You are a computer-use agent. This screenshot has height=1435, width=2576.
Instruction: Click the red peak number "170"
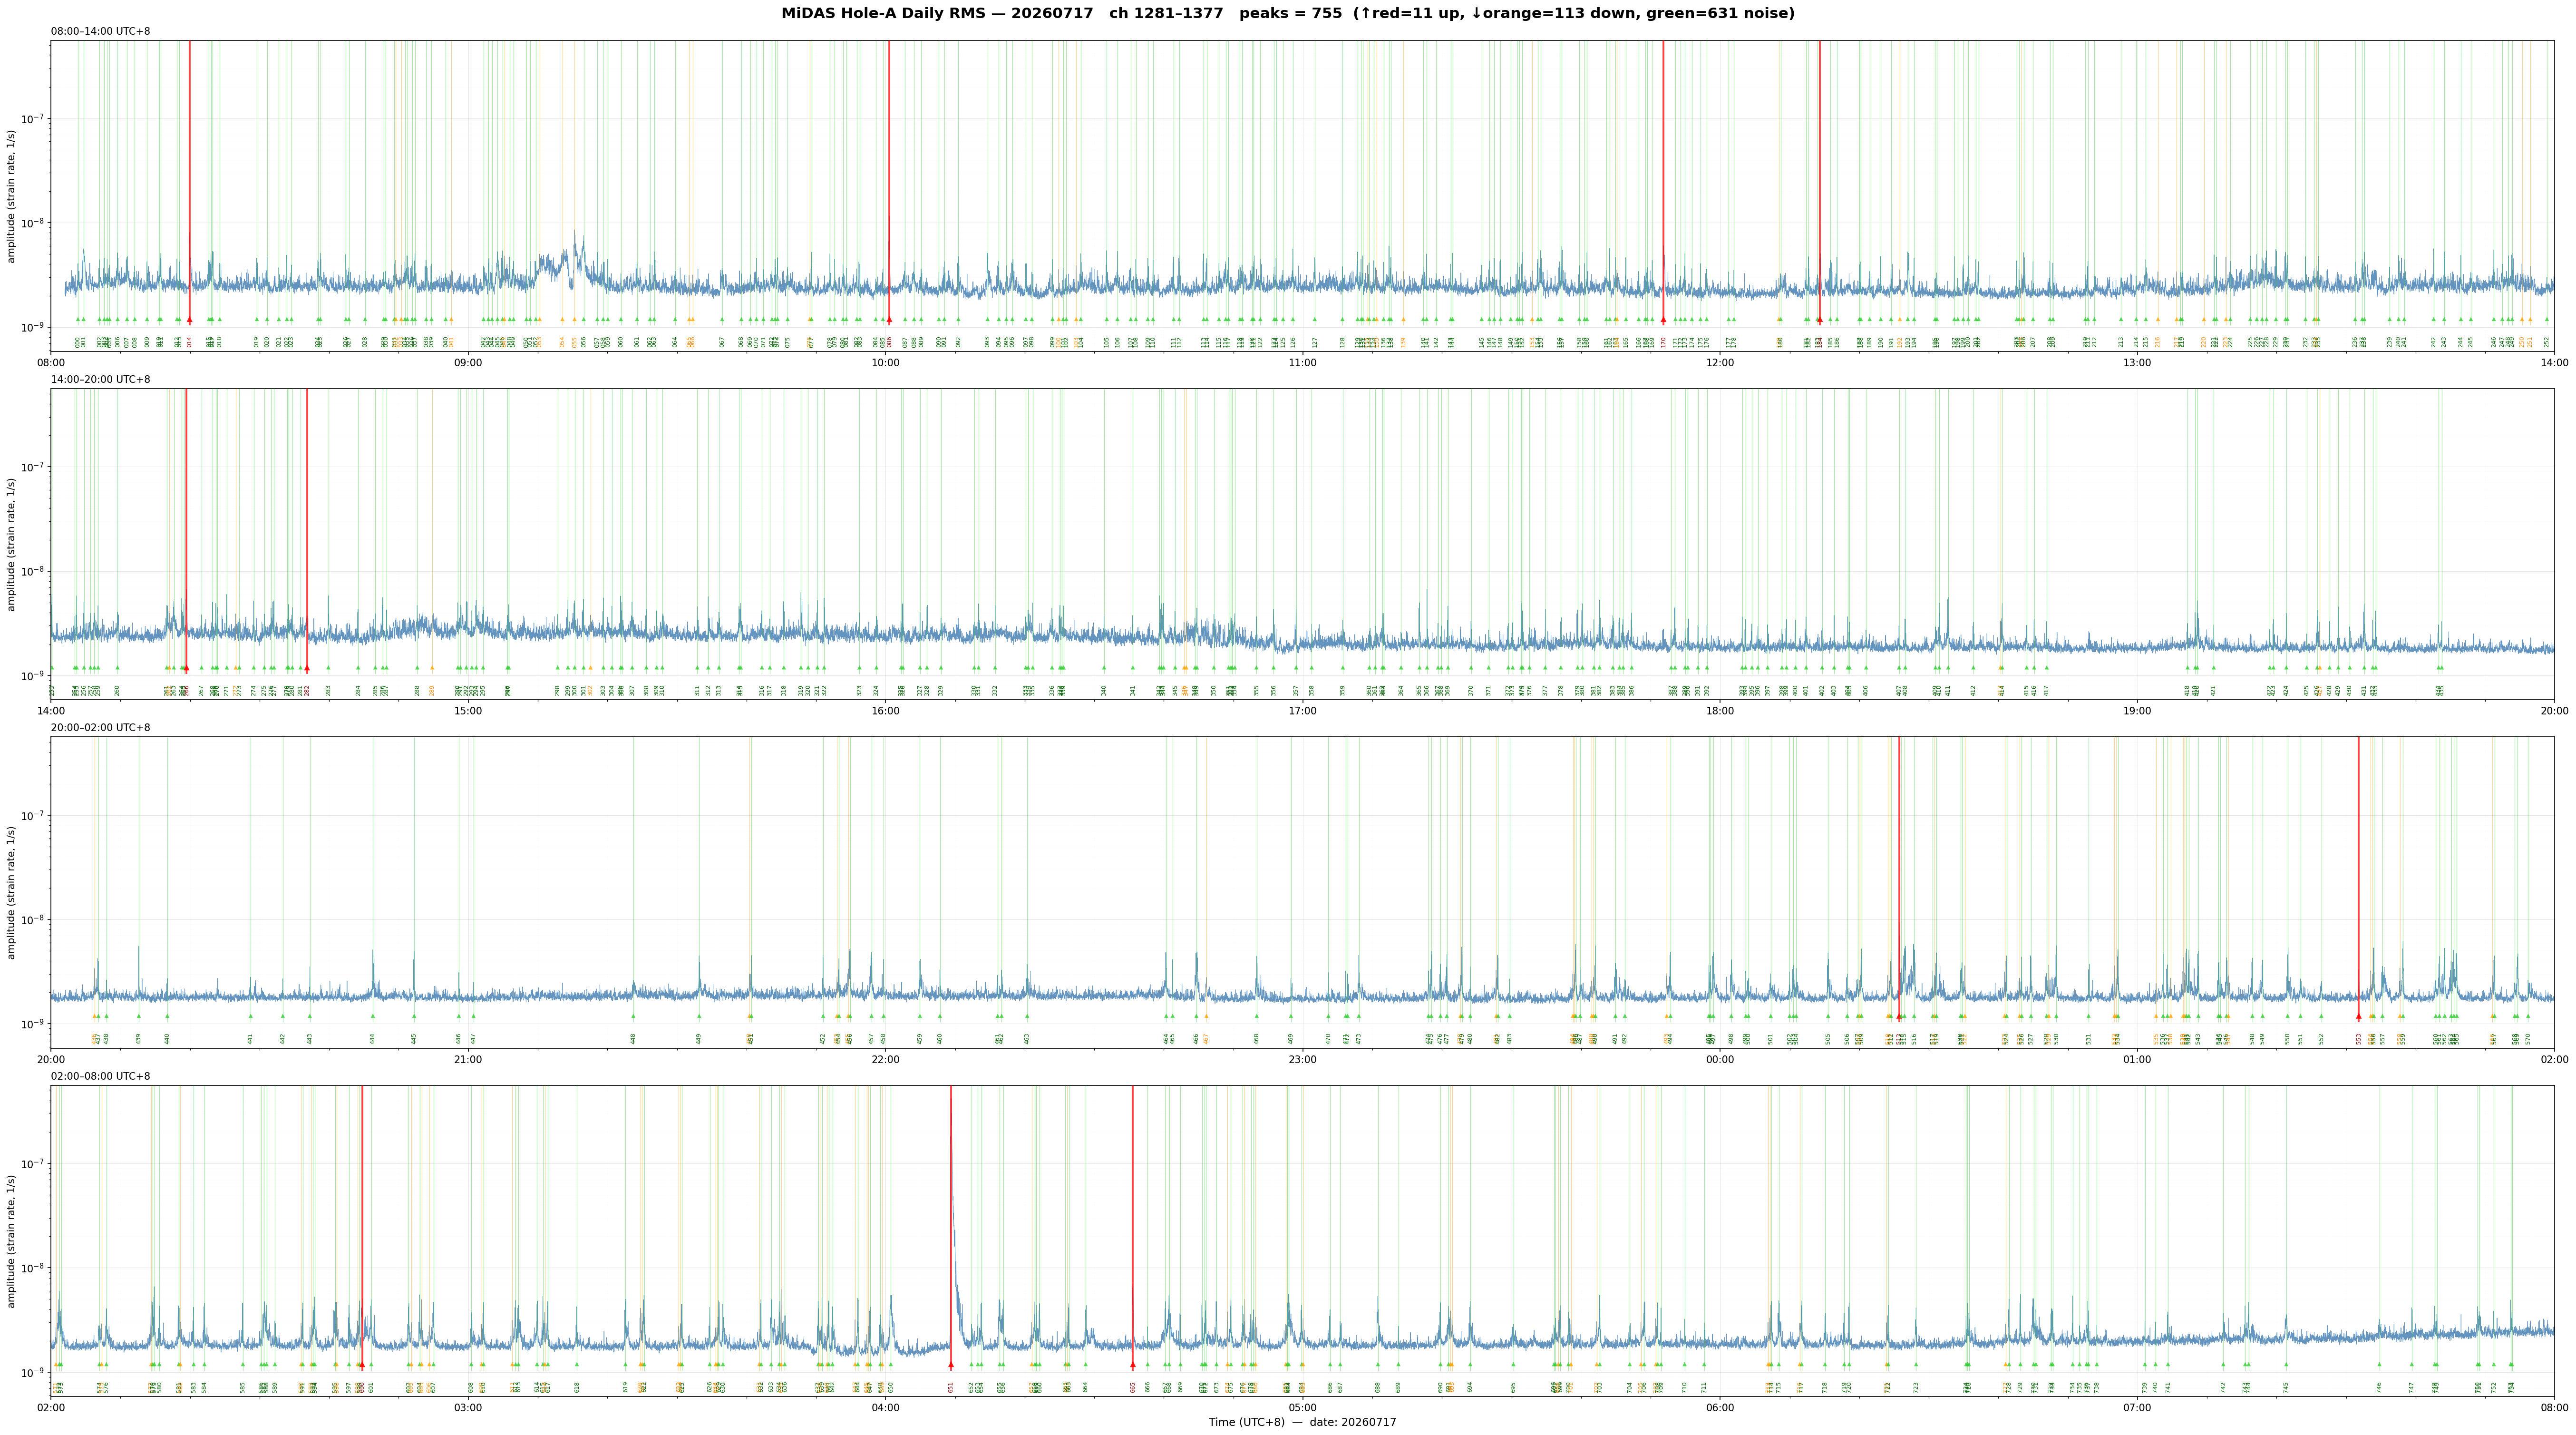[1664, 342]
